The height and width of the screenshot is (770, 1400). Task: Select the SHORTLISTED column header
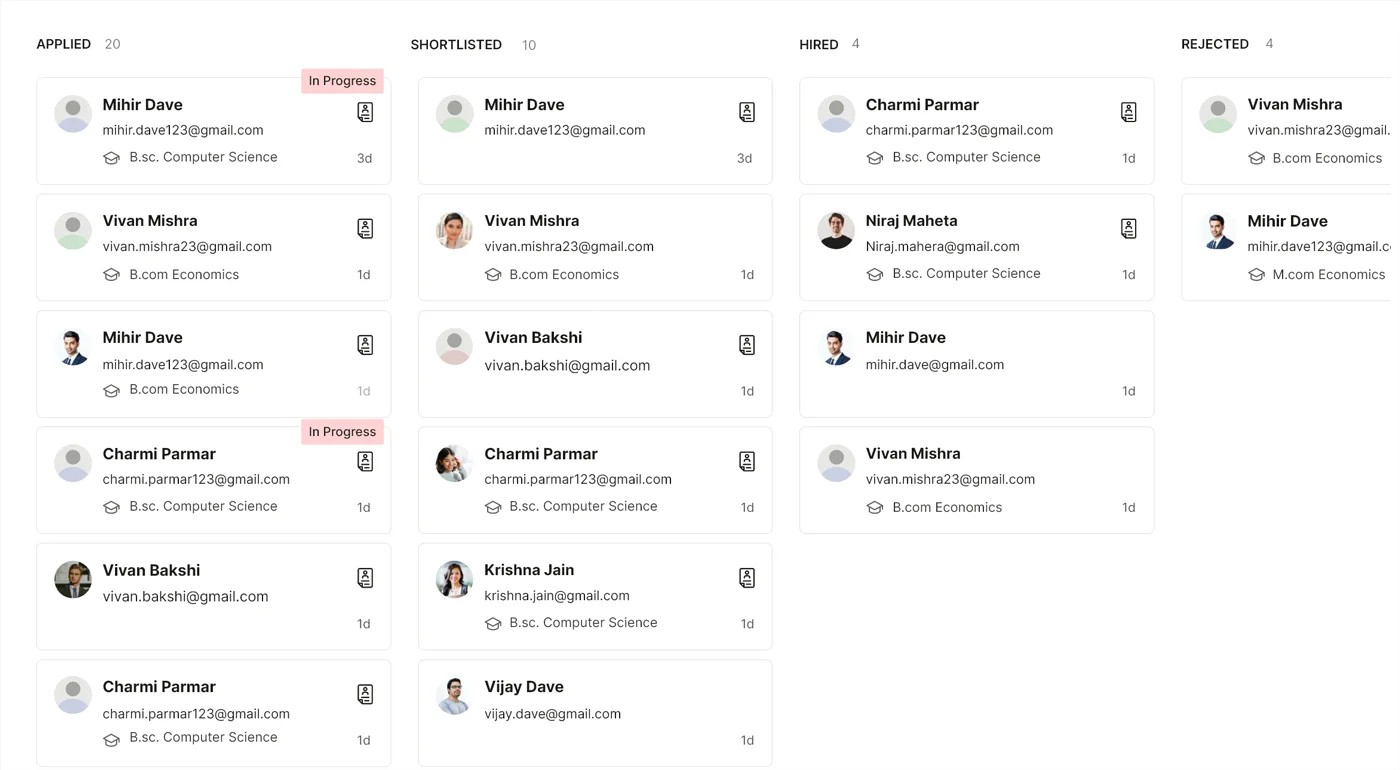(456, 45)
